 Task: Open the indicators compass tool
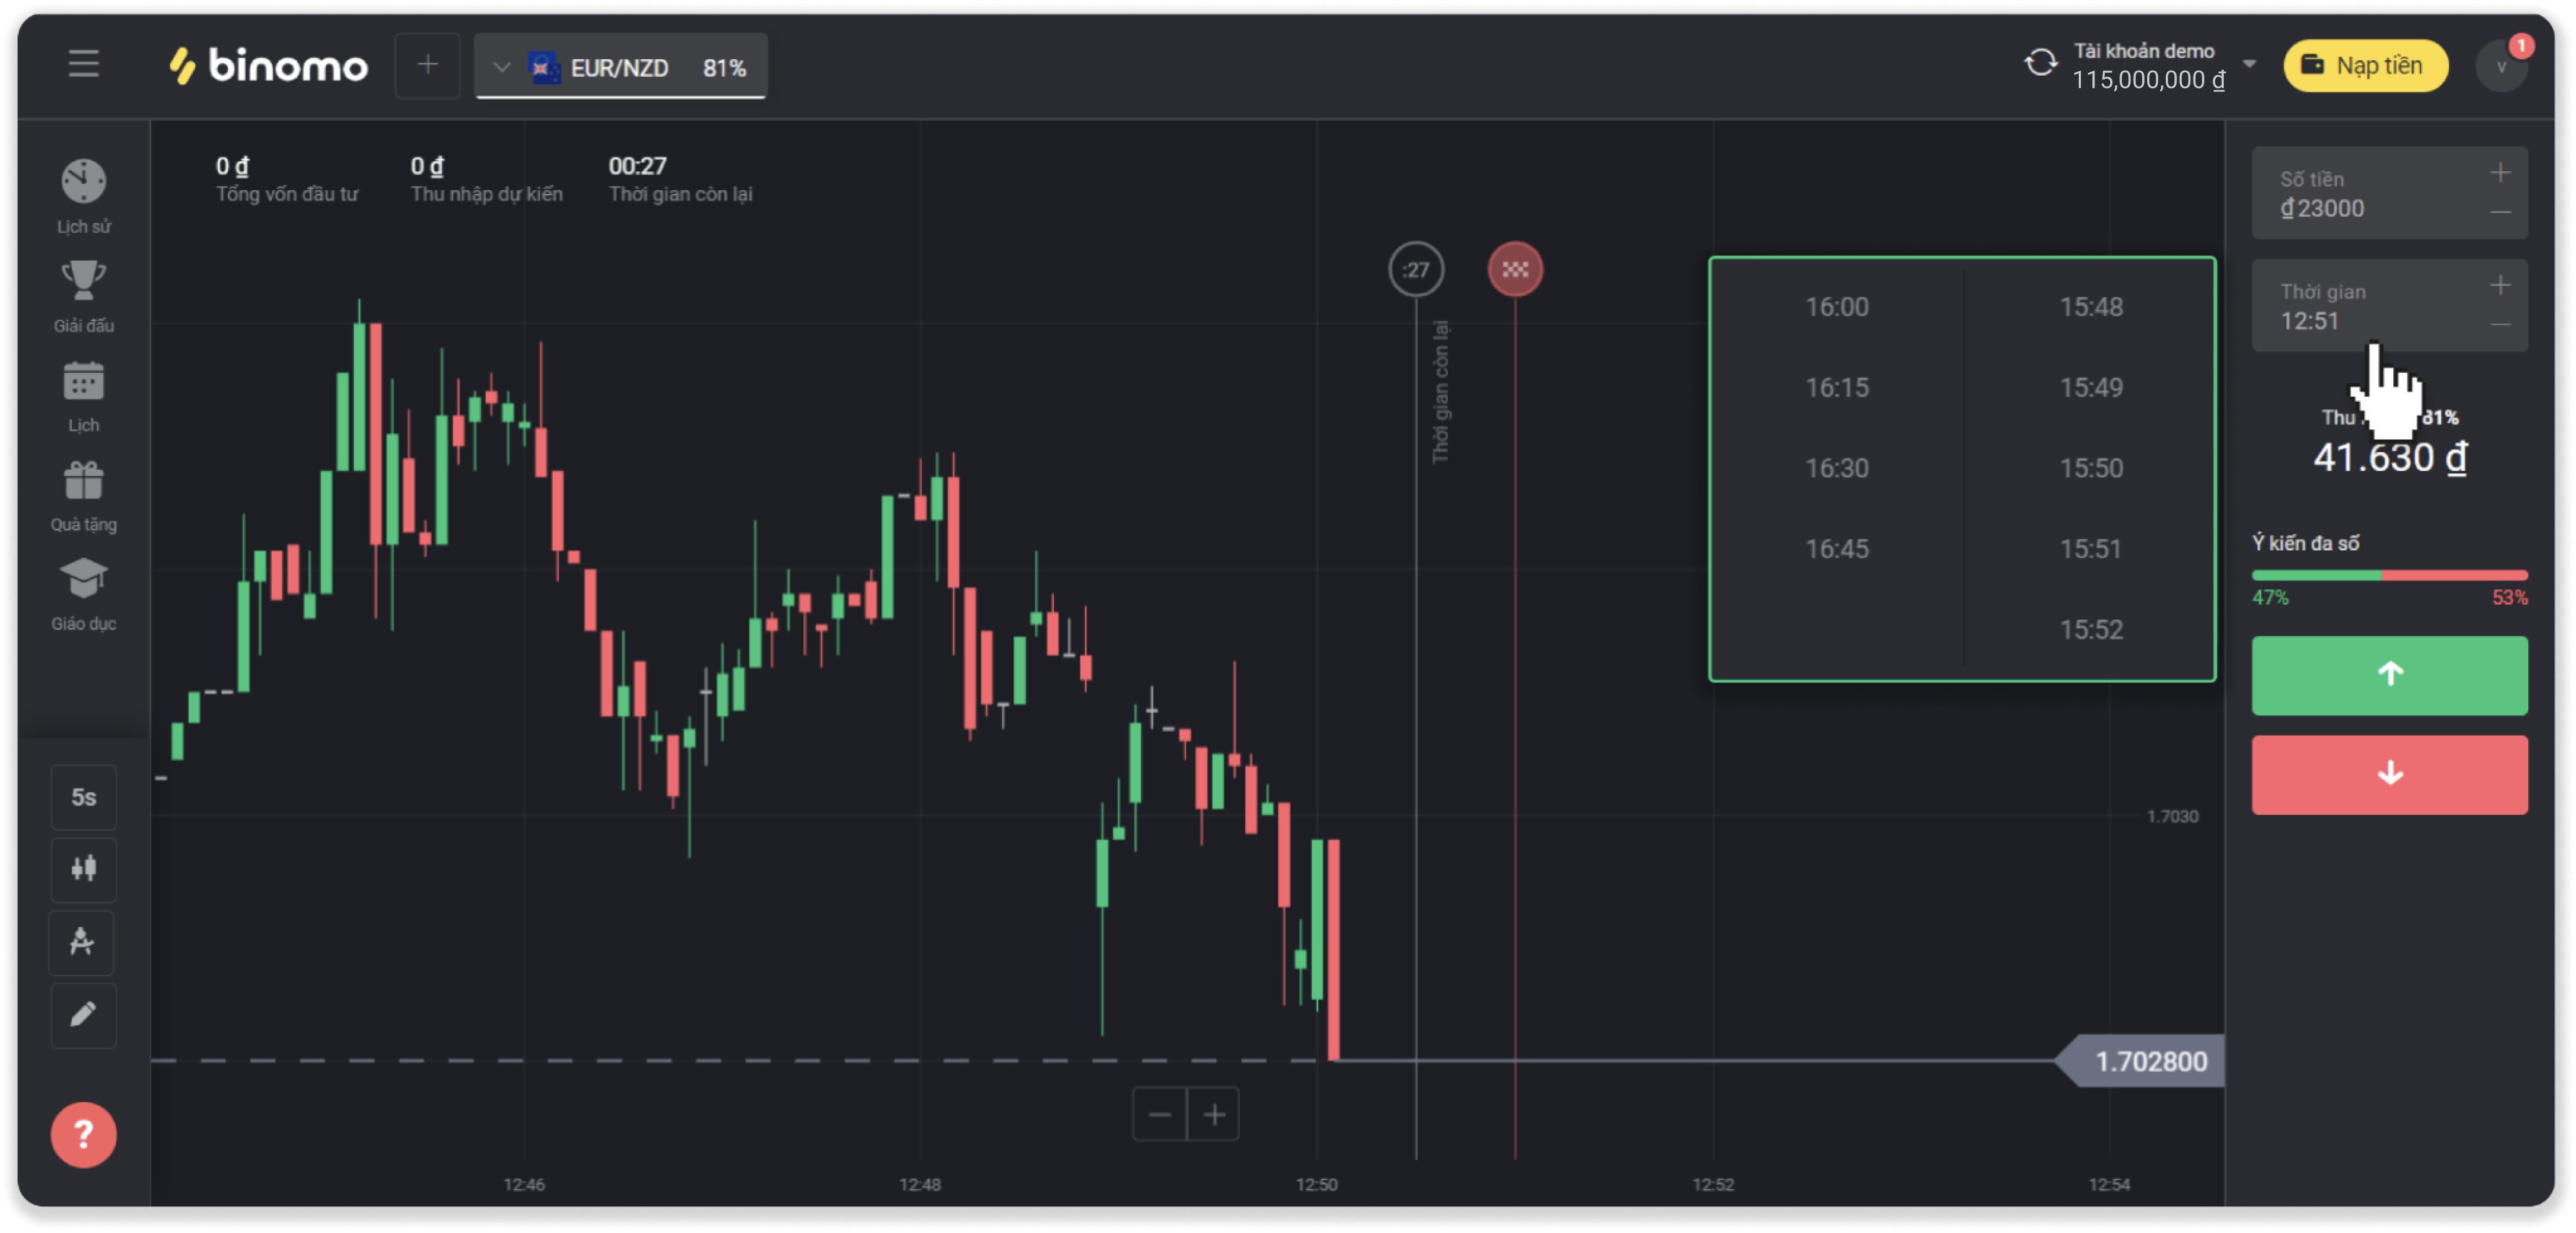pyautogui.click(x=83, y=942)
